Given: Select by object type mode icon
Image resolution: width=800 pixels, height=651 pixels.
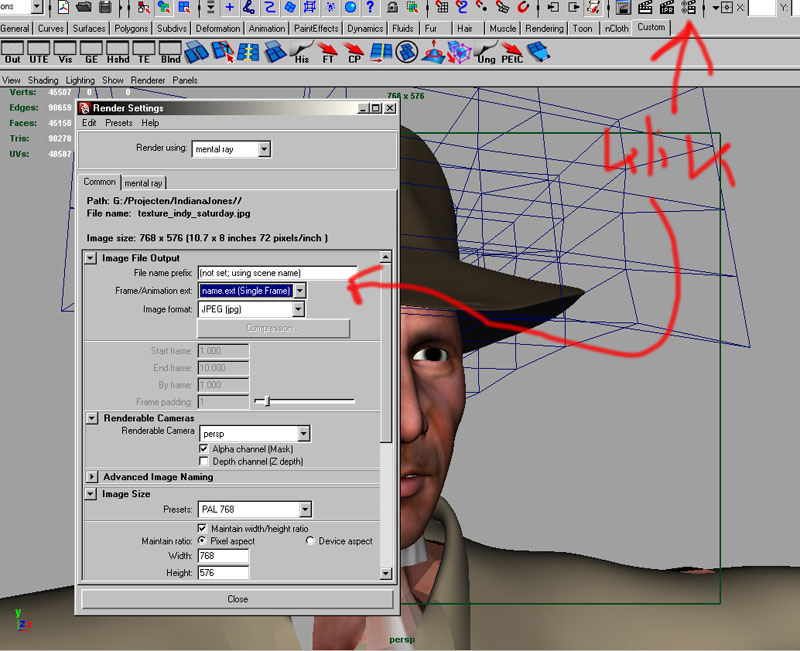Looking at the screenshot, I should coord(164,7).
